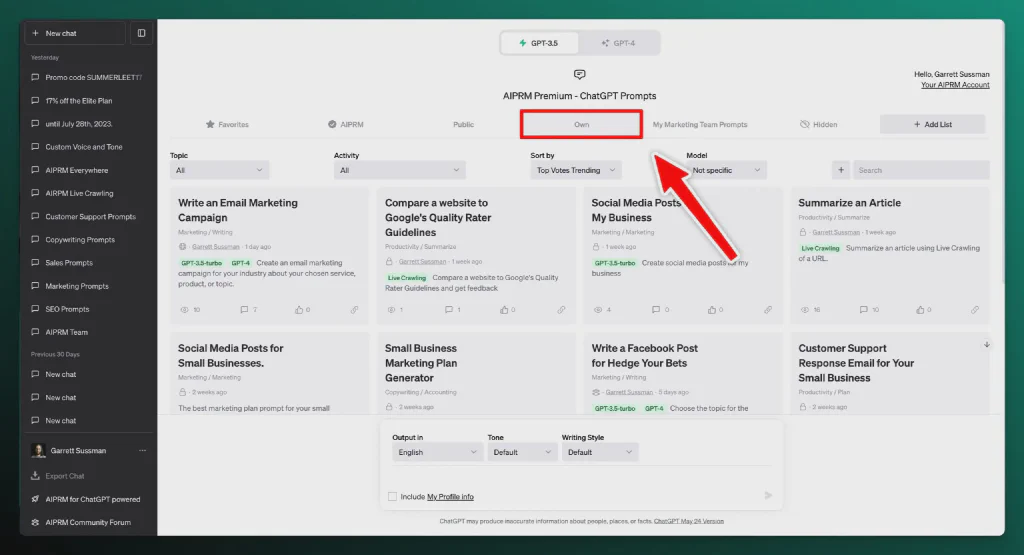Click the AIPRM verified checkmark icon
Screen dimensions: 1024x555
tap(332, 124)
